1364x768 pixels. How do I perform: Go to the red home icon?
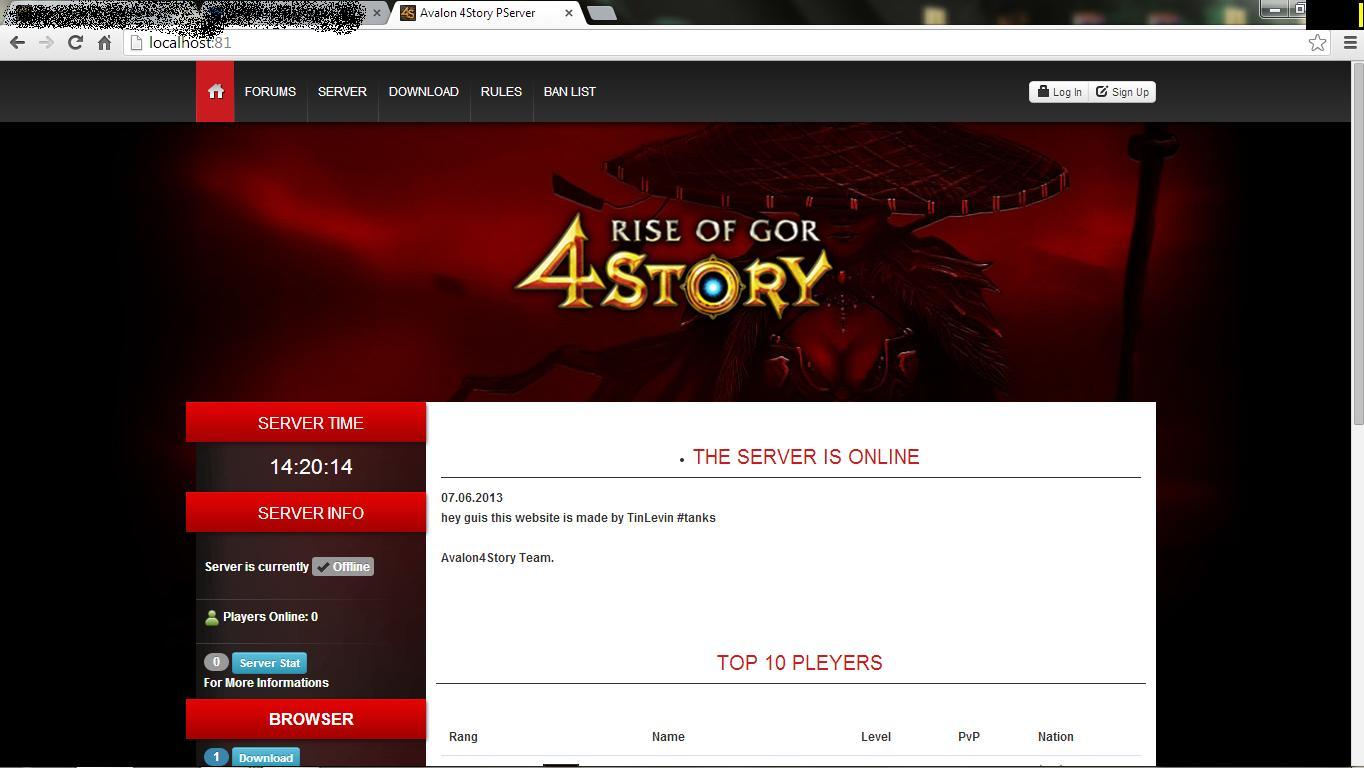215,91
